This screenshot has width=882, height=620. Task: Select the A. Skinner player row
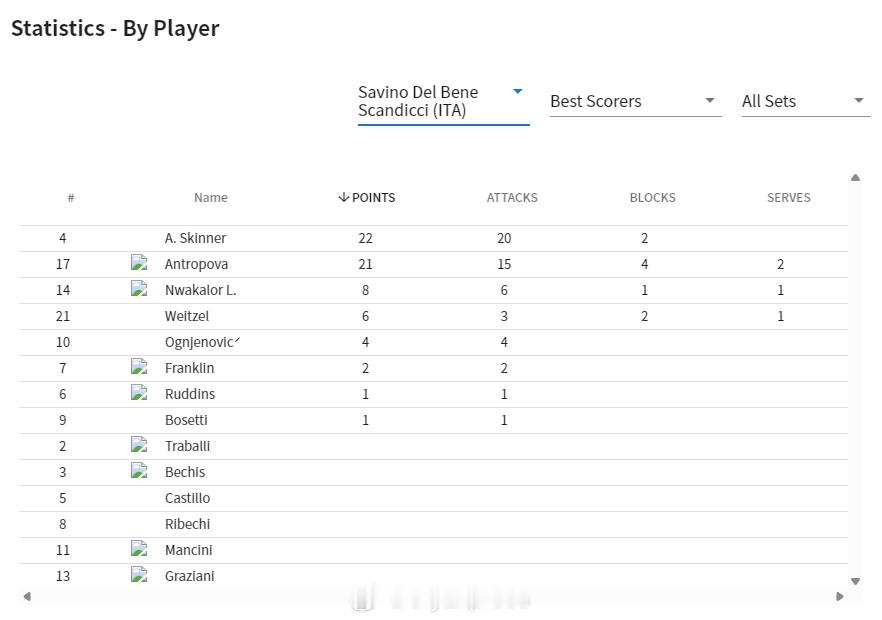tap(195, 238)
